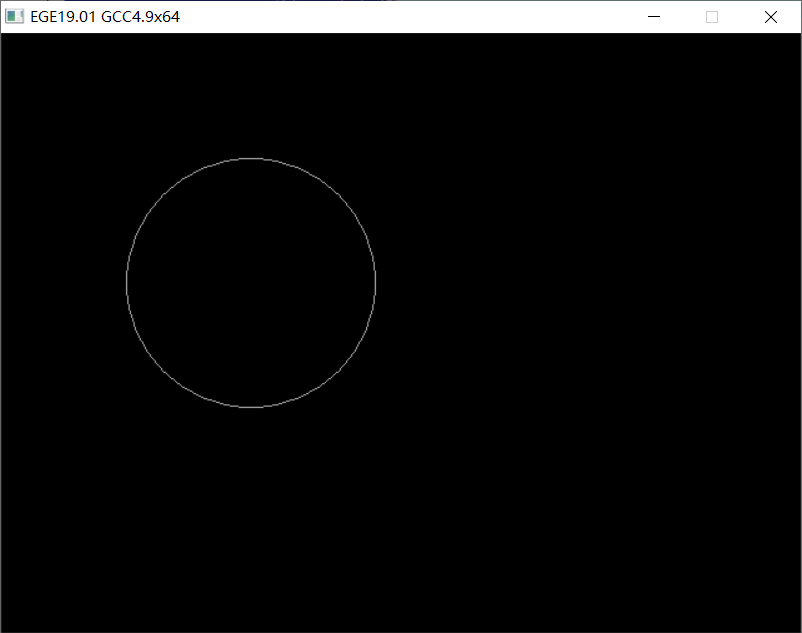Click the EGE application icon in title bar
The height and width of the screenshot is (633, 802).
coord(15,16)
